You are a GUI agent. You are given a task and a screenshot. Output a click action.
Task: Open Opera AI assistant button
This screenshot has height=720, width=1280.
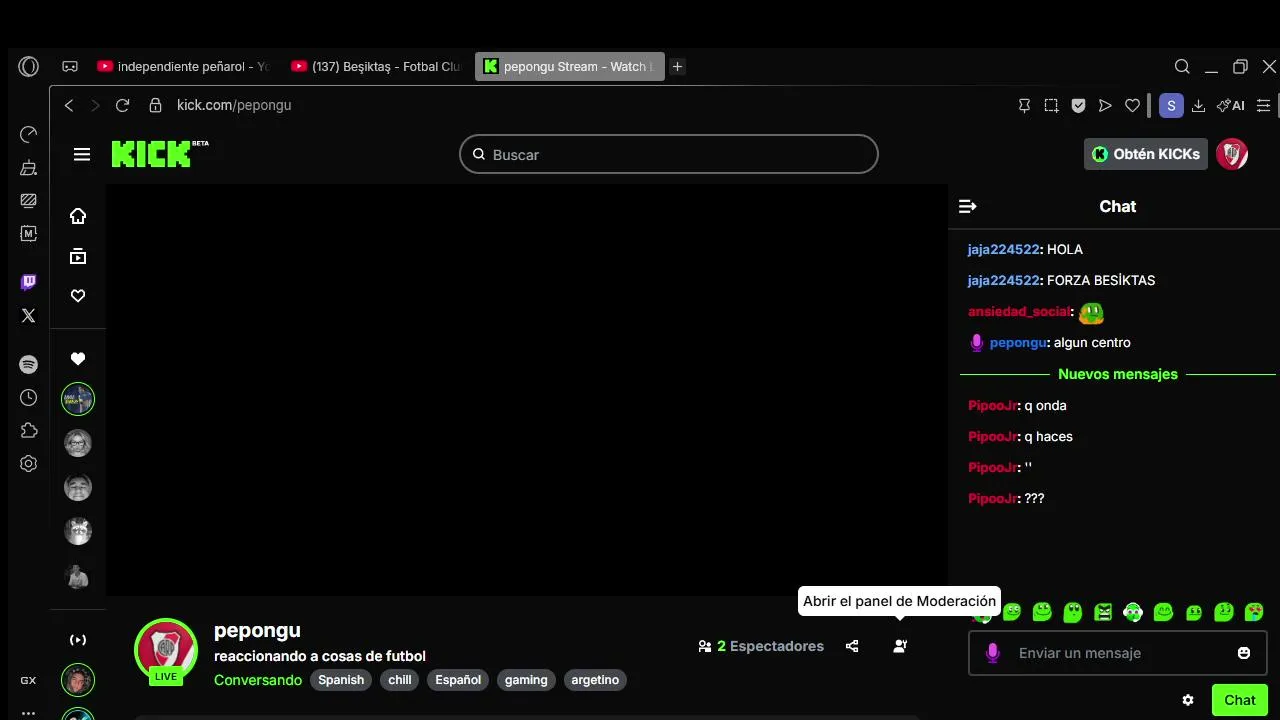point(1230,105)
